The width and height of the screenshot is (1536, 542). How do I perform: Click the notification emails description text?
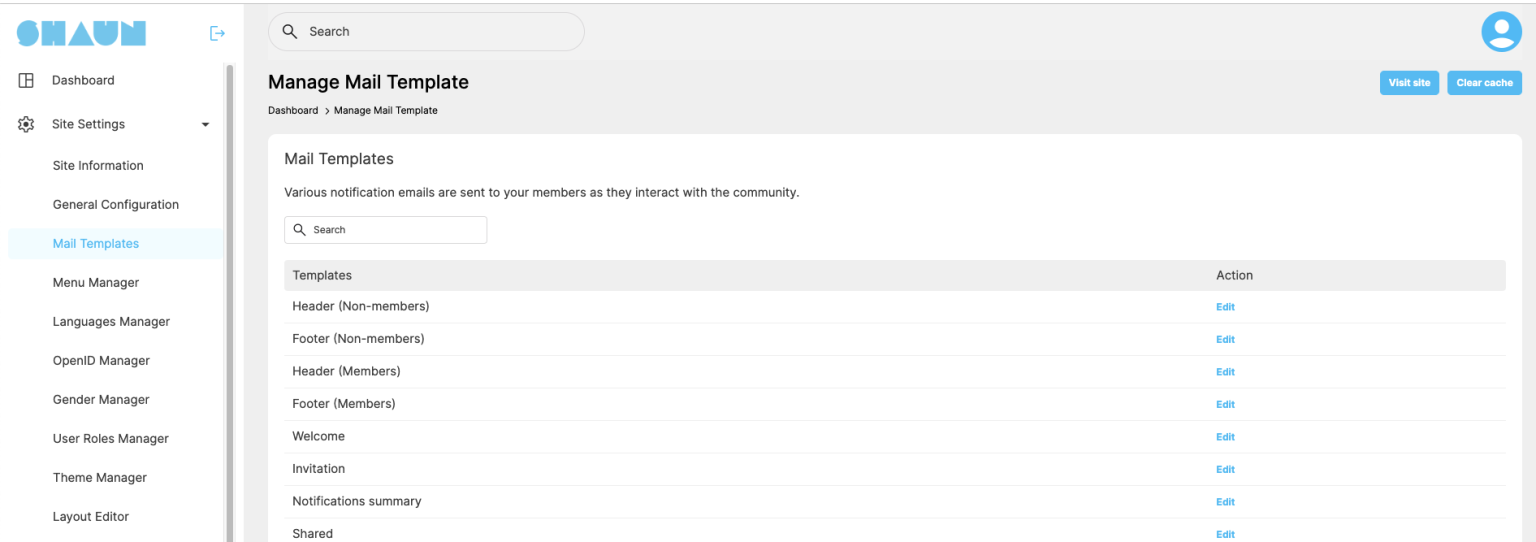[x=542, y=193]
